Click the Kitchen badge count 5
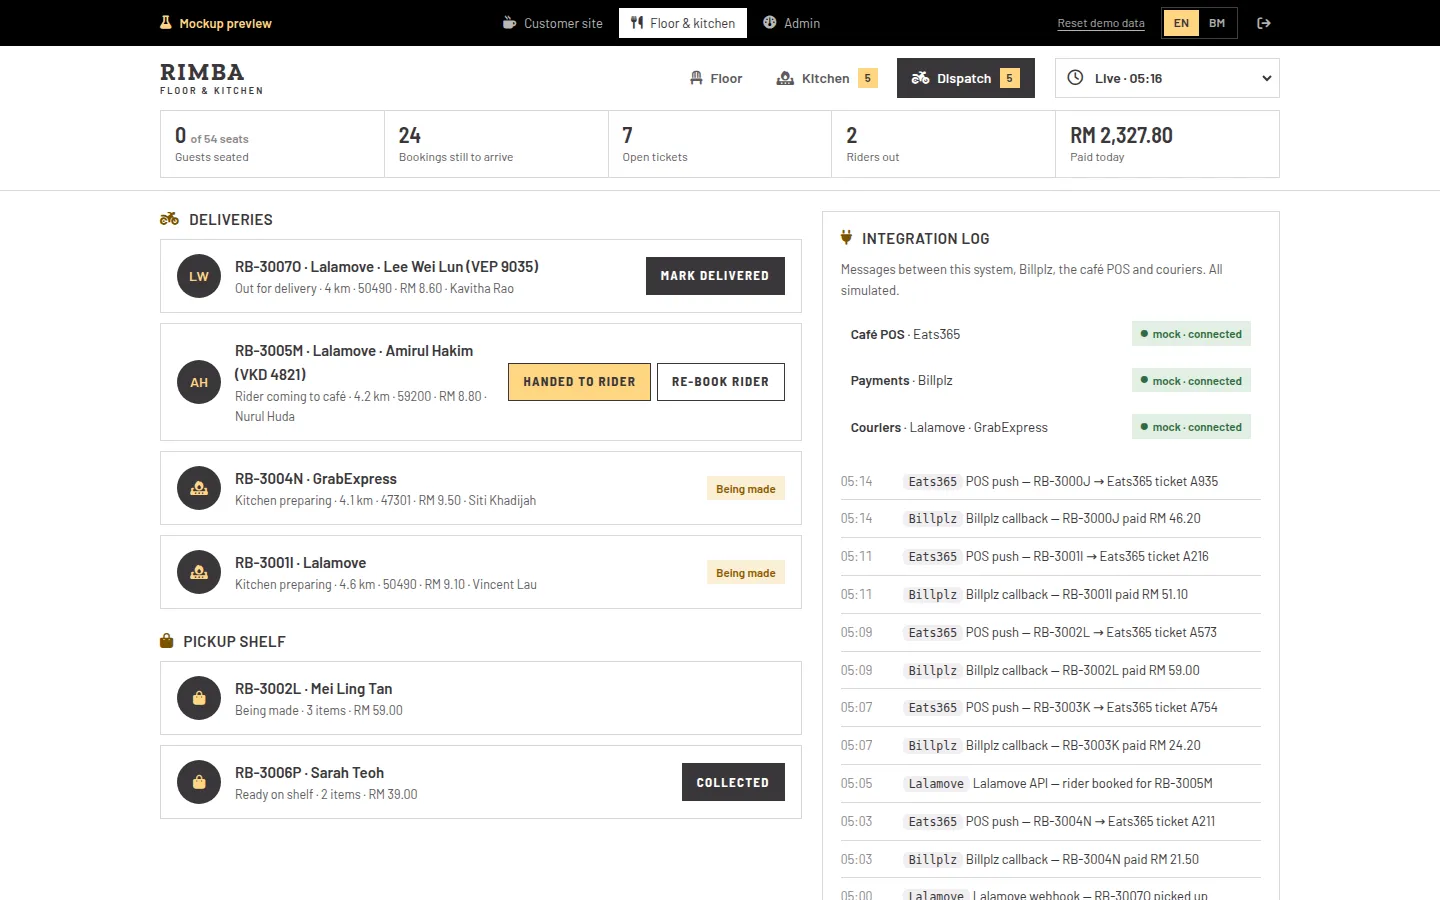The width and height of the screenshot is (1440, 900). (x=868, y=78)
